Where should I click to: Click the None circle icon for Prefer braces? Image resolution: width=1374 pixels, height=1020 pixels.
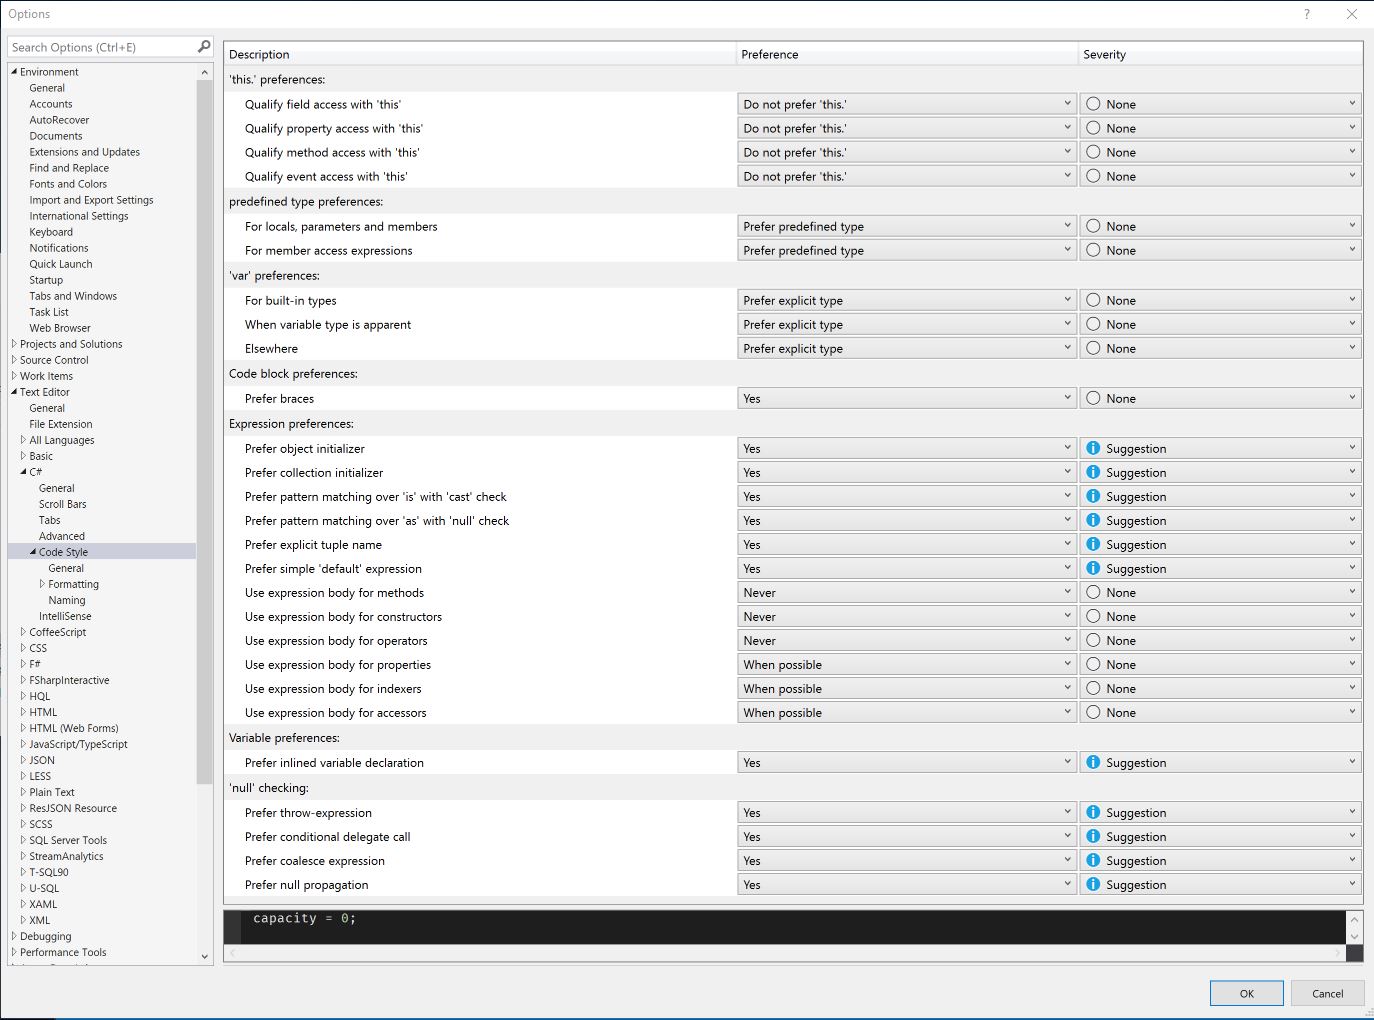(1093, 399)
